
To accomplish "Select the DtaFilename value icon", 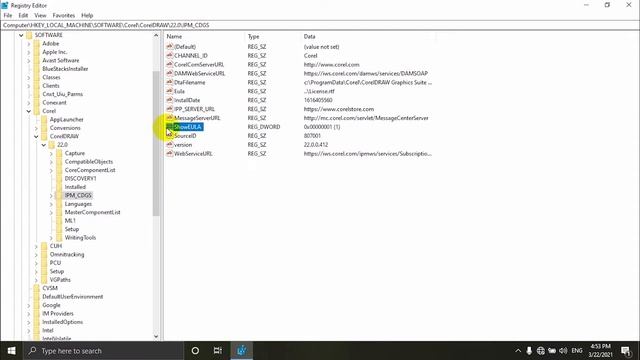I will (169, 82).
